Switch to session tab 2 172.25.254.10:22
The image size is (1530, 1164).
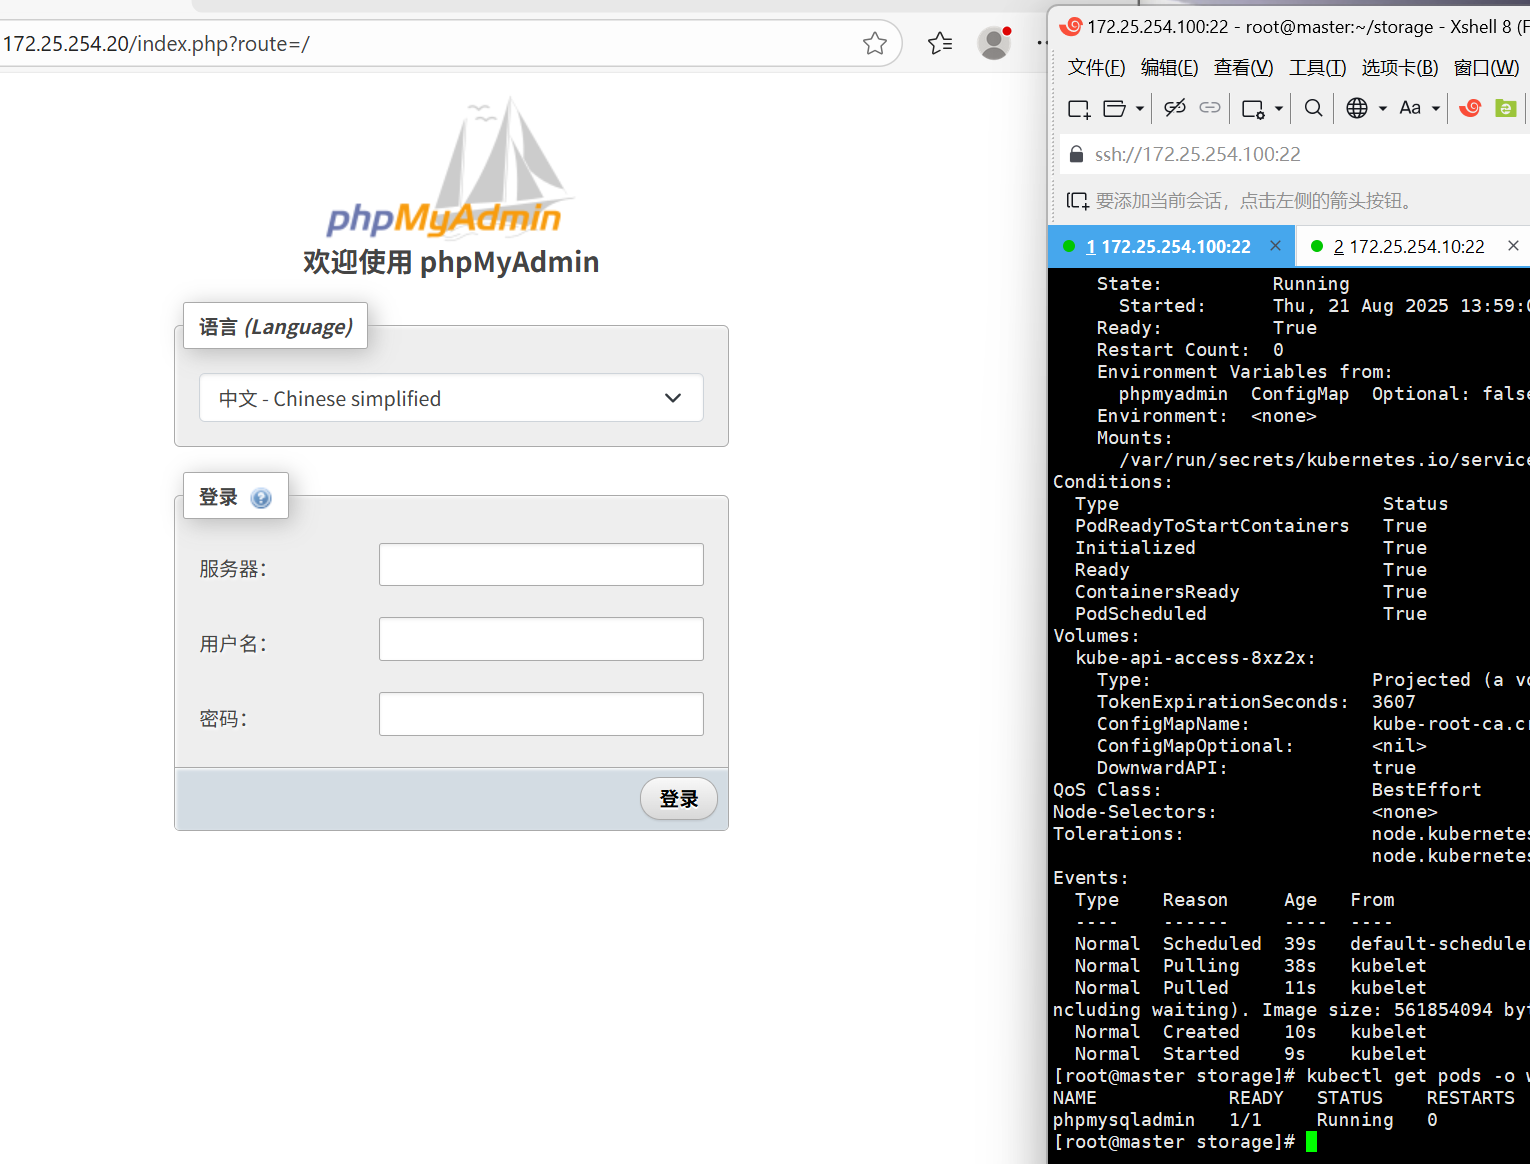(1409, 246)
